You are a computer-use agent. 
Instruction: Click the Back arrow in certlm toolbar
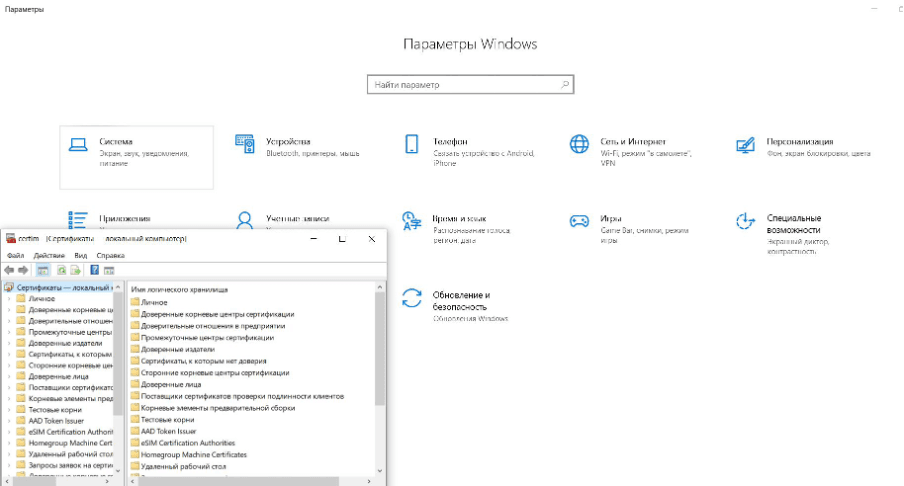point(9,270)
